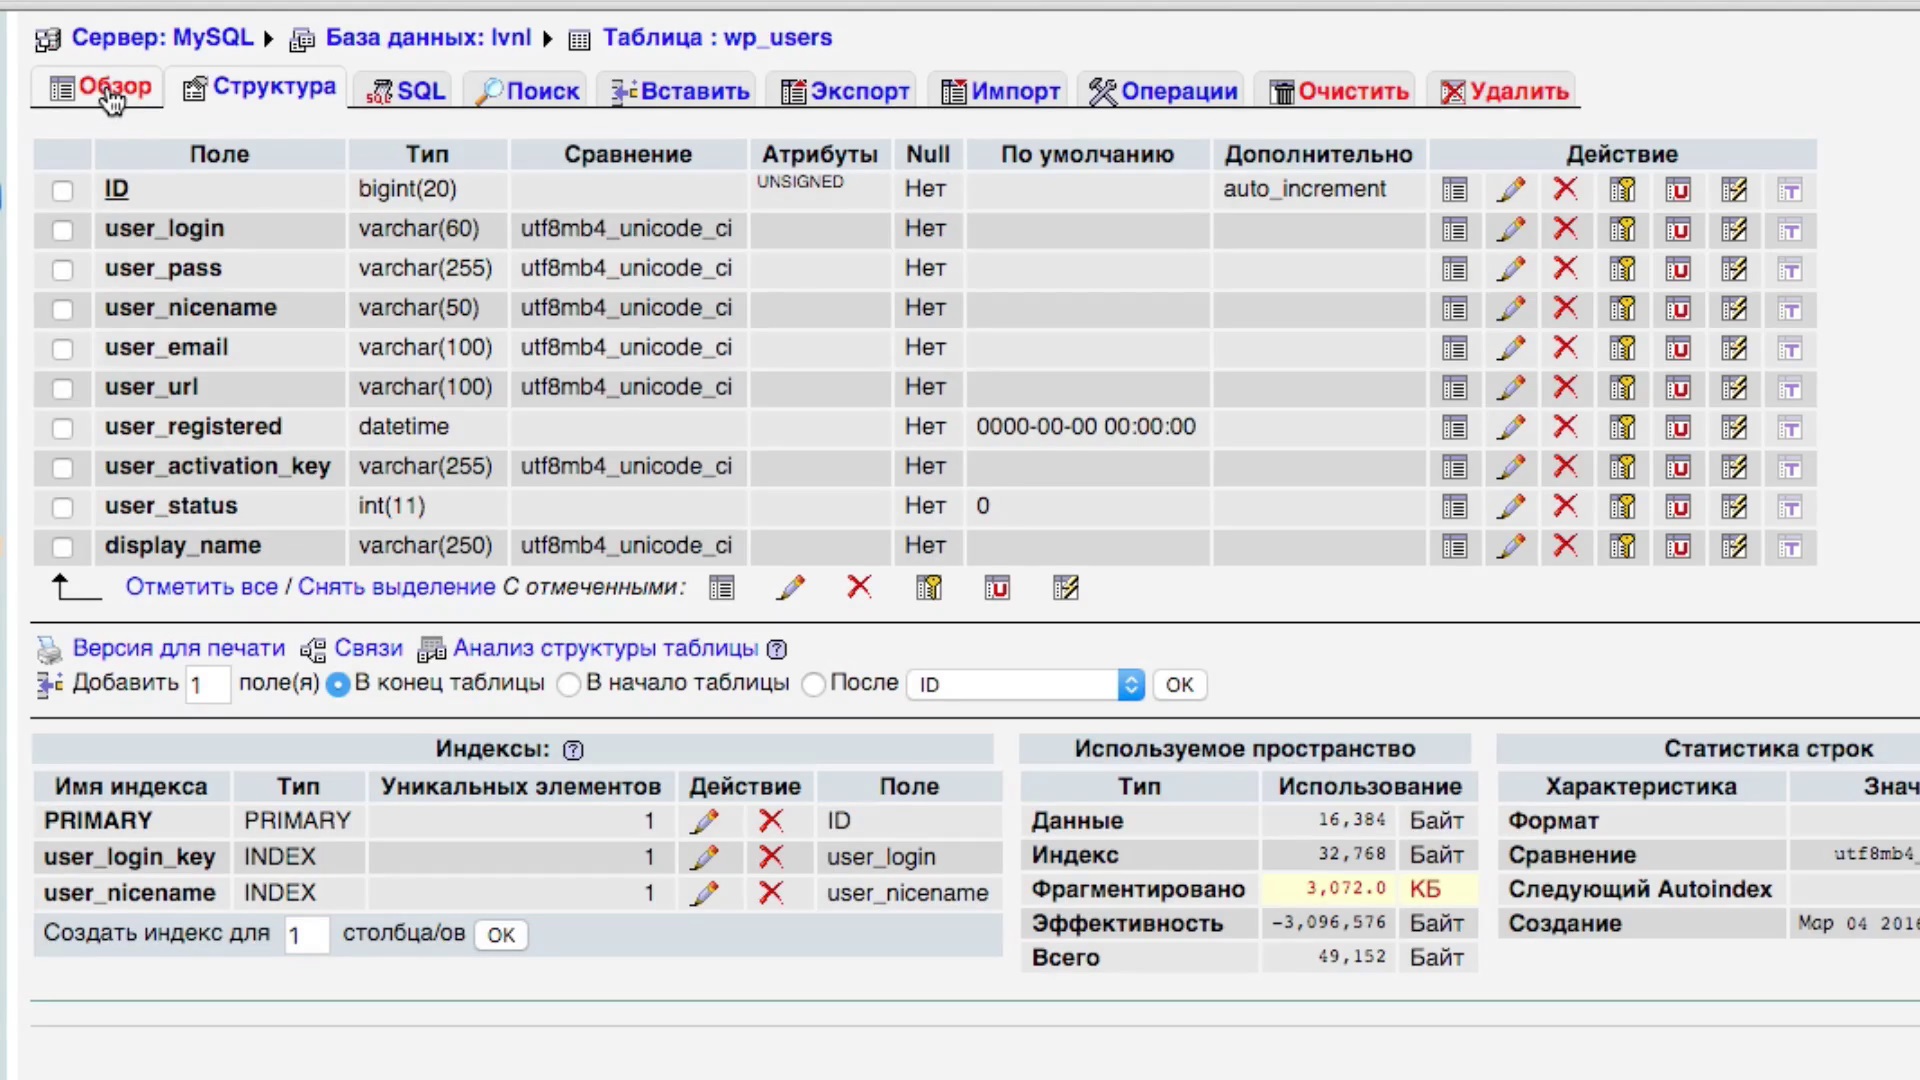Click the highlighted '3,072.0' fragmented value
Screen dimensions: 1920x1080
coord(1346,889)
